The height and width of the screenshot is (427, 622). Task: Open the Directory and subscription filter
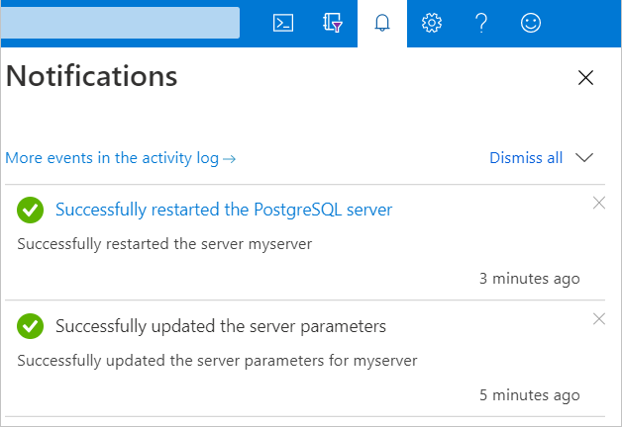click(333, 23)
